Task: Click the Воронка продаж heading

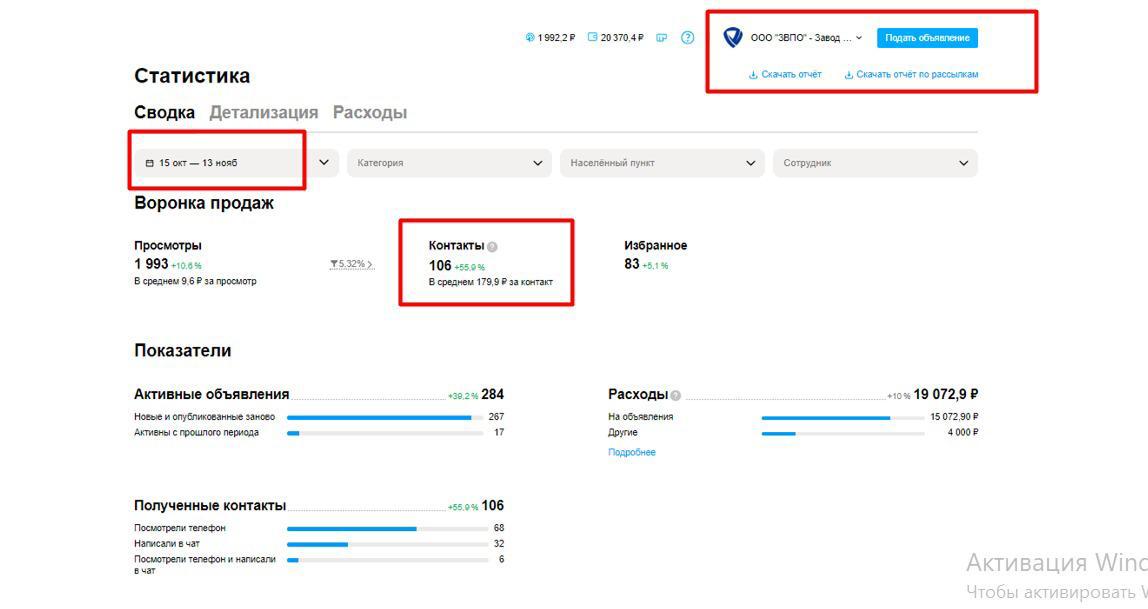Action: [204, 203]
